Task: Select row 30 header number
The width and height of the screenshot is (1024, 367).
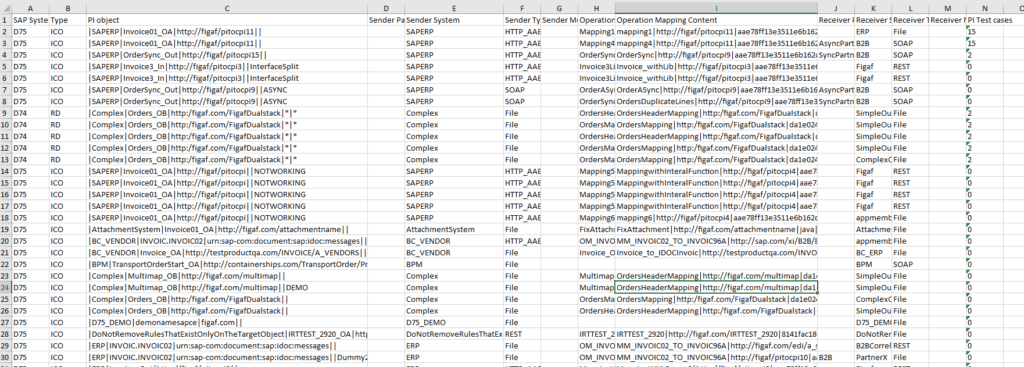Action: pyautogui.click(x=5, y=357)
